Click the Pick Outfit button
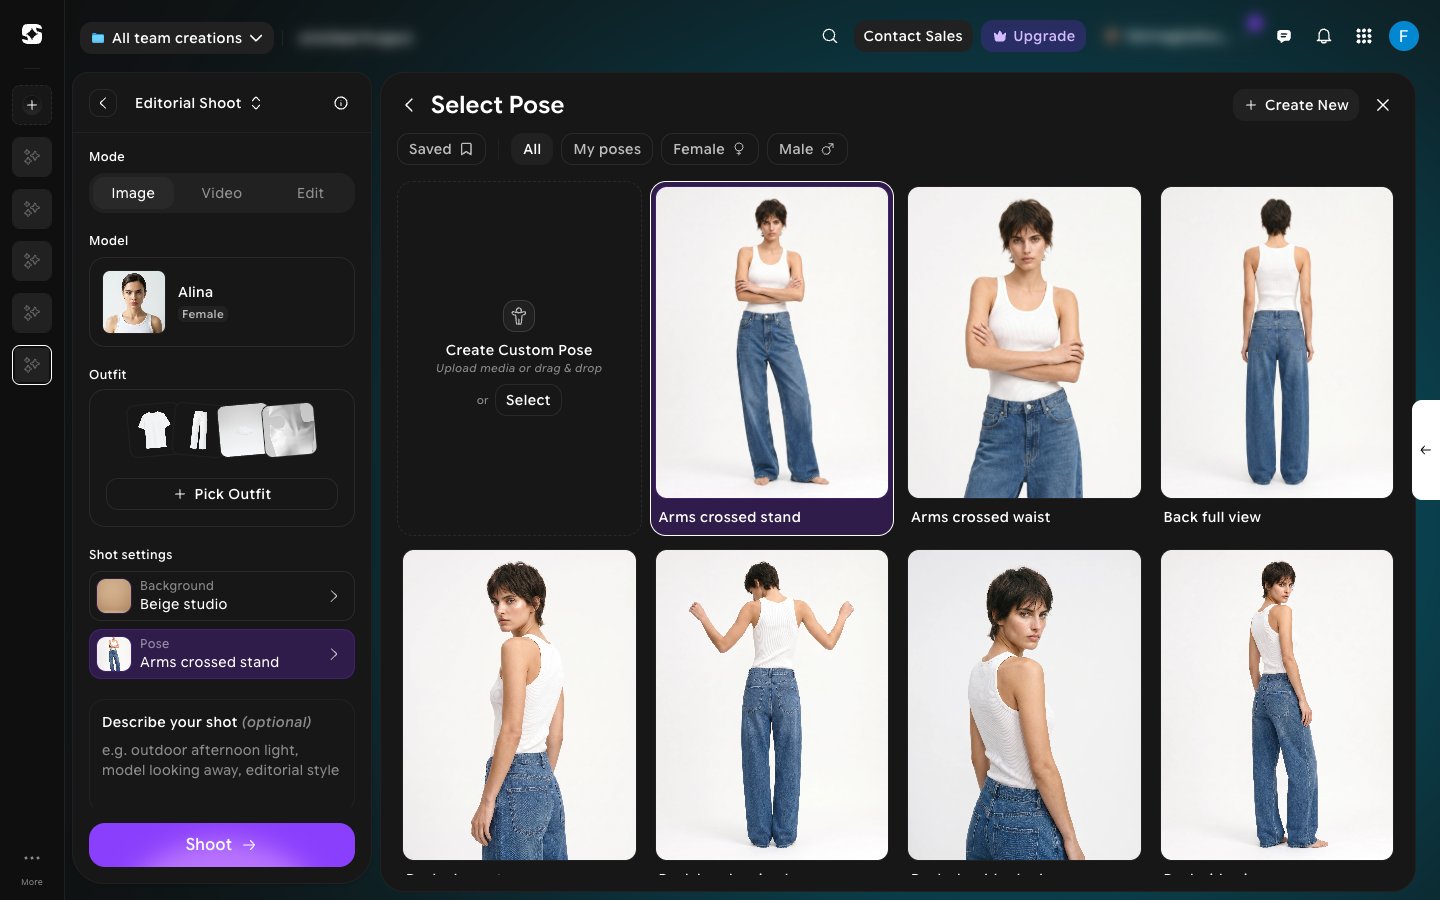The height and width of the screenshot is (900, 1440). (222, 494)
